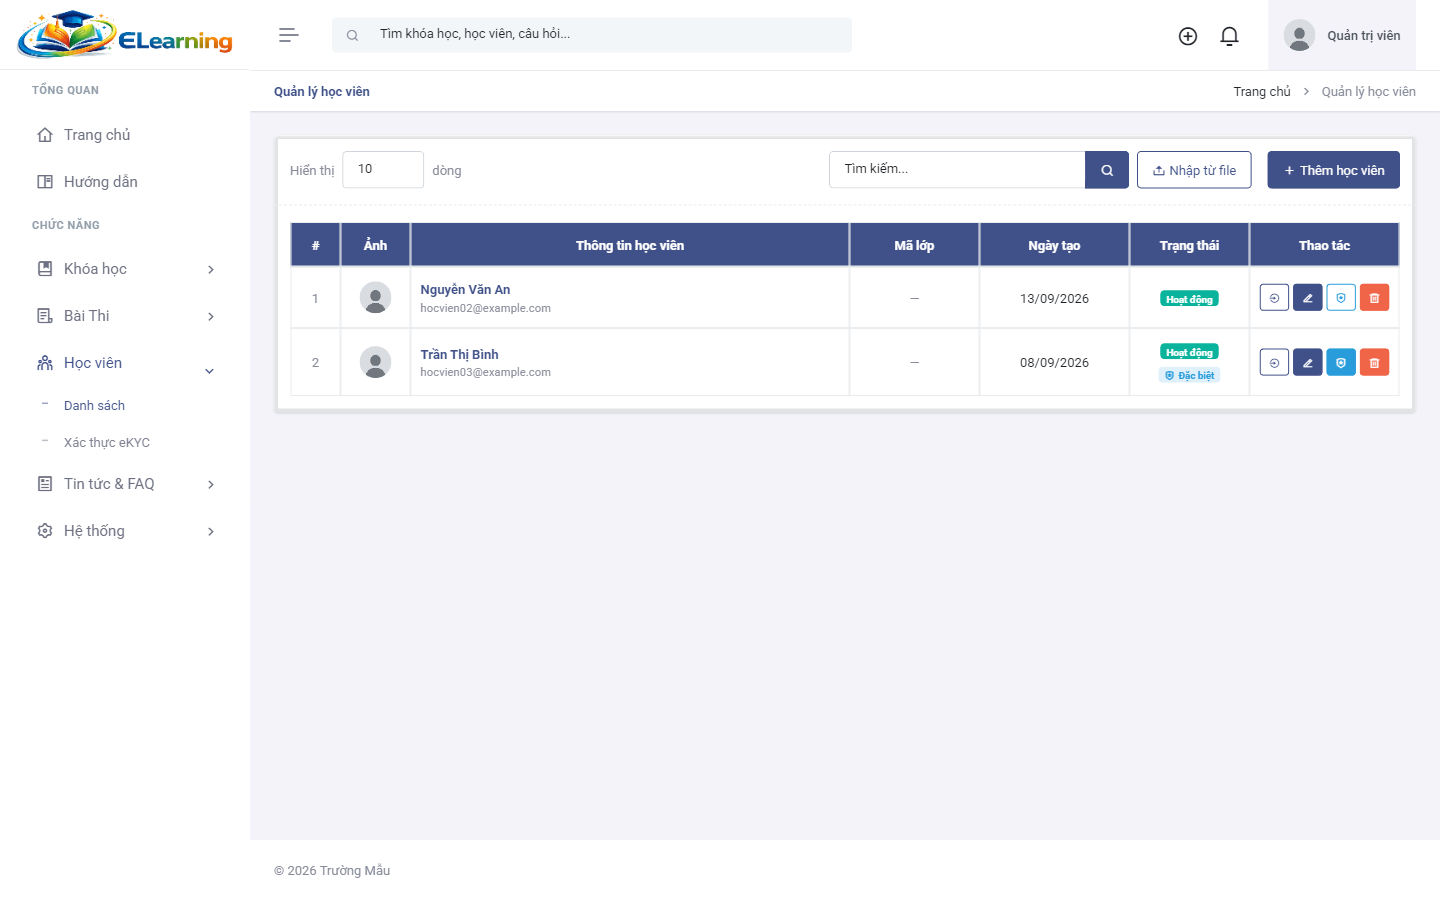Delete student Trần Thị Bình

1374,362
